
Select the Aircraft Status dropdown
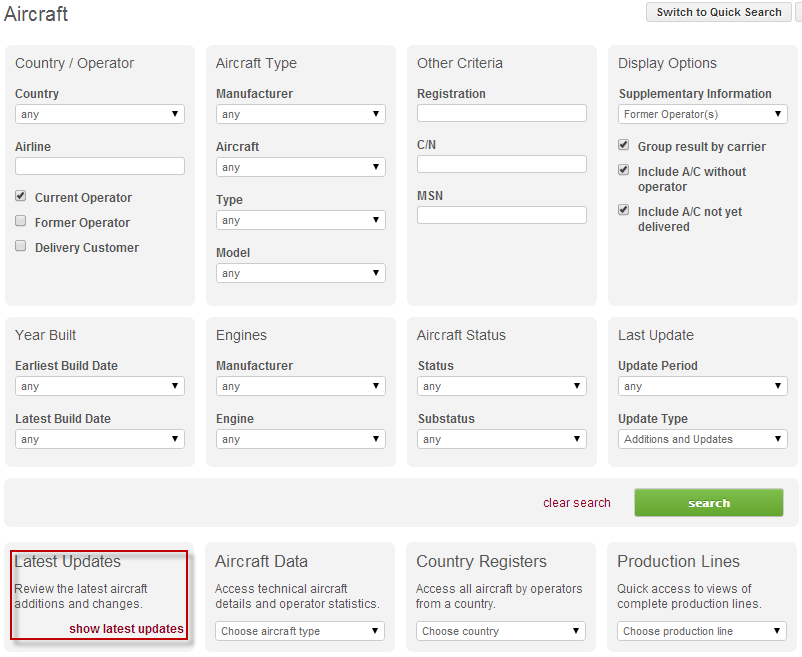pos(502,386)
